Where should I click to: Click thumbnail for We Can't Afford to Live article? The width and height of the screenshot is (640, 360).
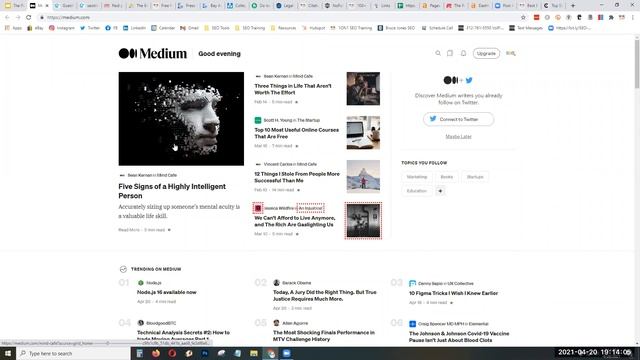pos(363,221)
